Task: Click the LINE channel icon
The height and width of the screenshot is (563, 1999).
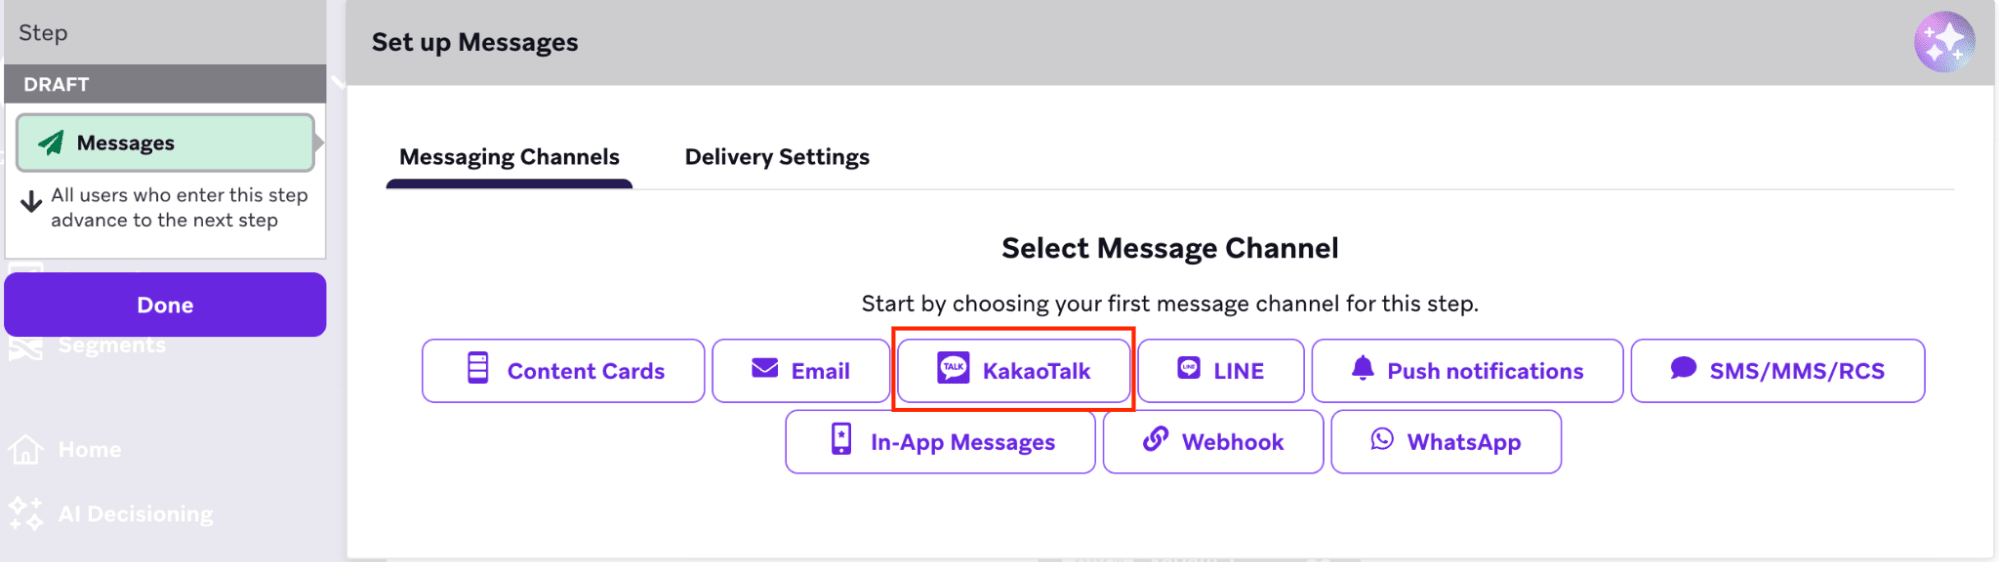Action: (1189, 369)
